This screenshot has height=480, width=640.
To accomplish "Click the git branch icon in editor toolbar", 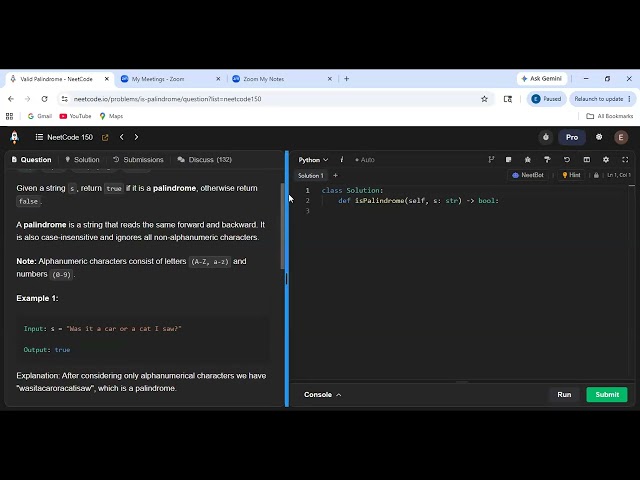I will pos(491,160).
